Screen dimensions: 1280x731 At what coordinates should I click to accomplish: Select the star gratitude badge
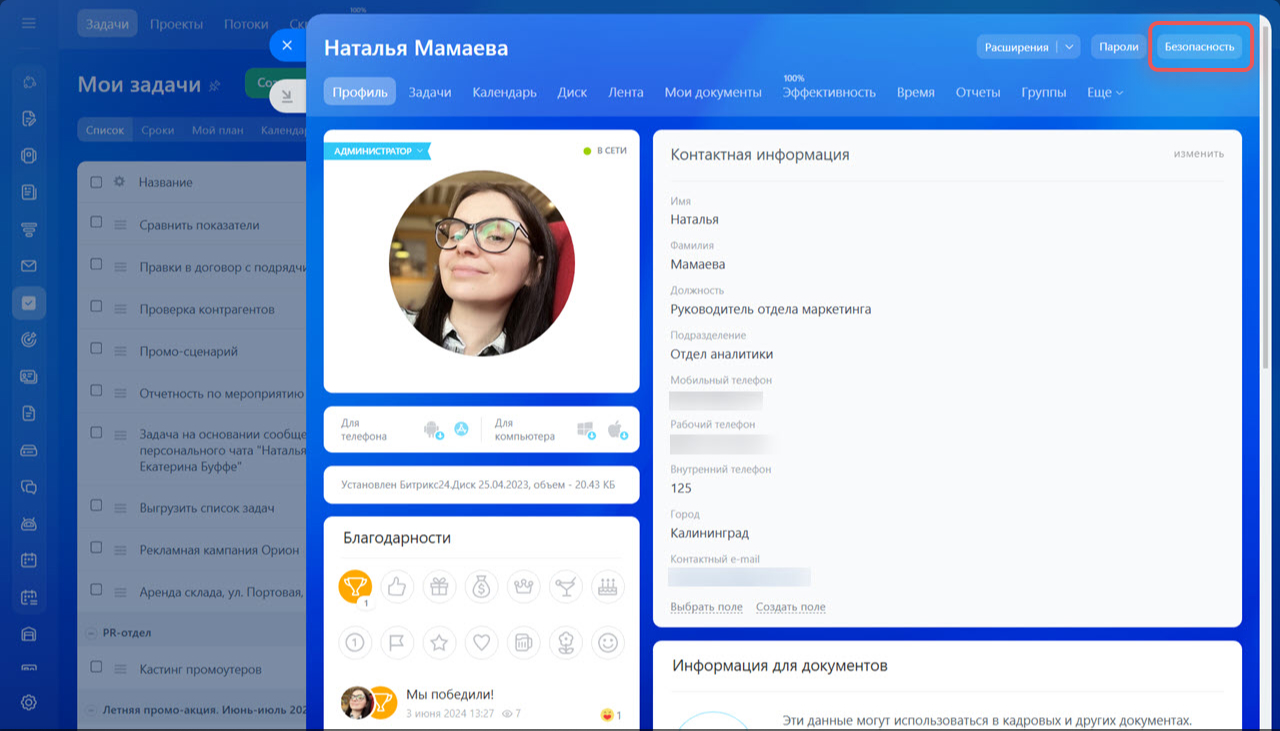(439, 643)
